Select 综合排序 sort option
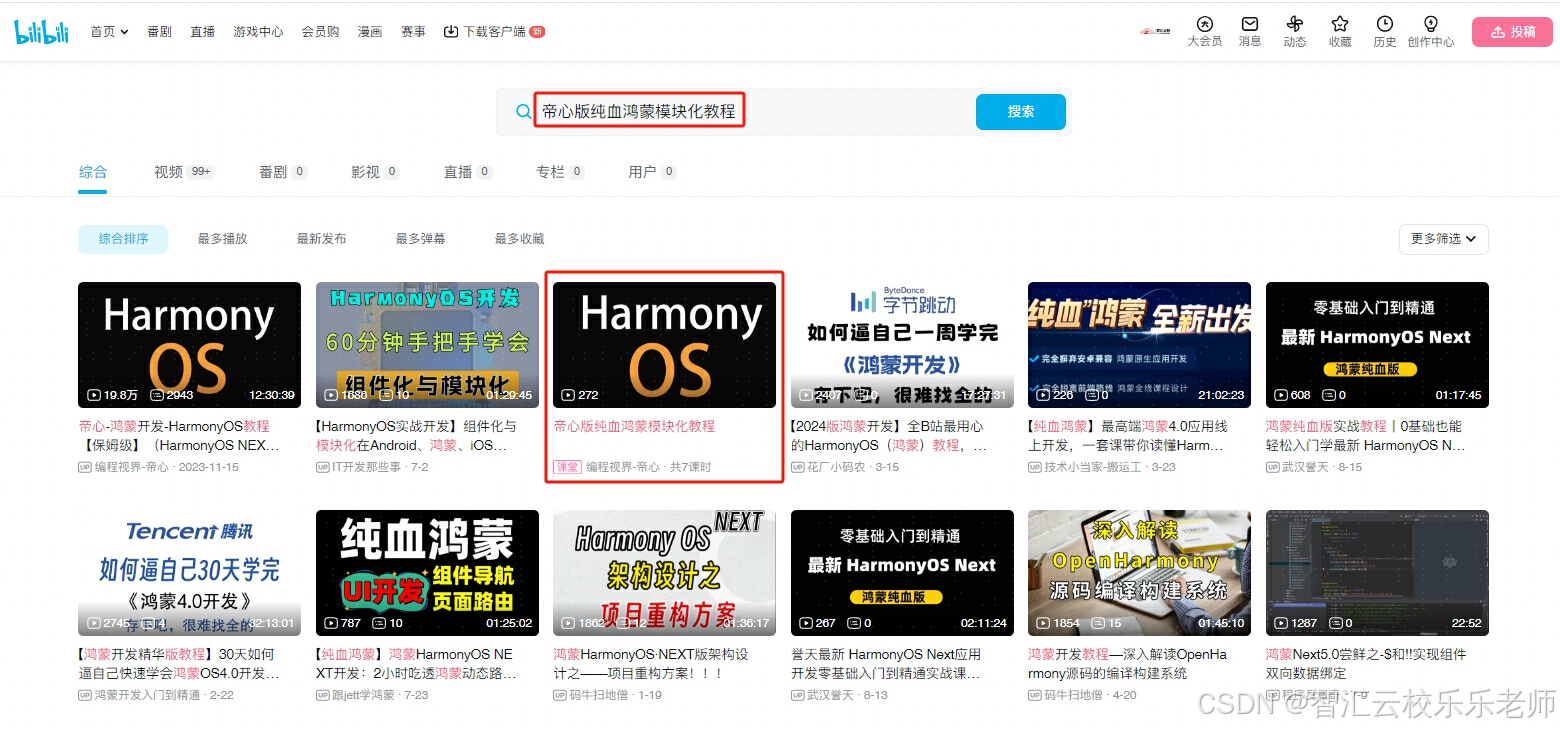This screenshot has height=731, width=1560. coord(123,239)
